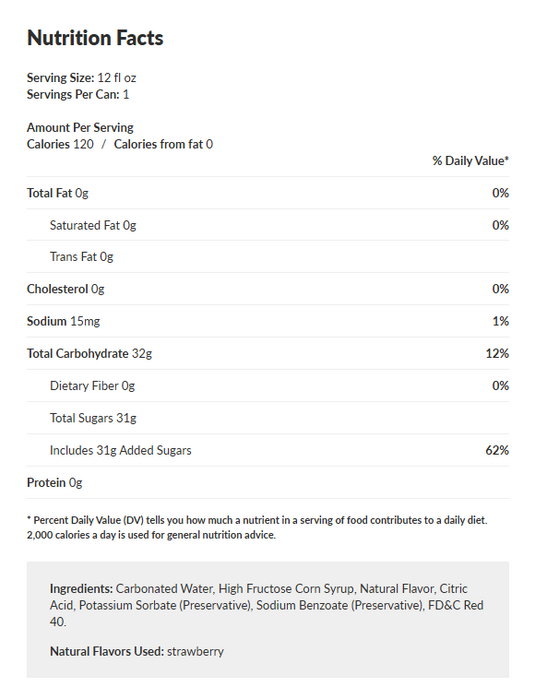Screen dimensions: 535x699
Task: Click the Percent Daily Value footnote text
Action: 257,527
